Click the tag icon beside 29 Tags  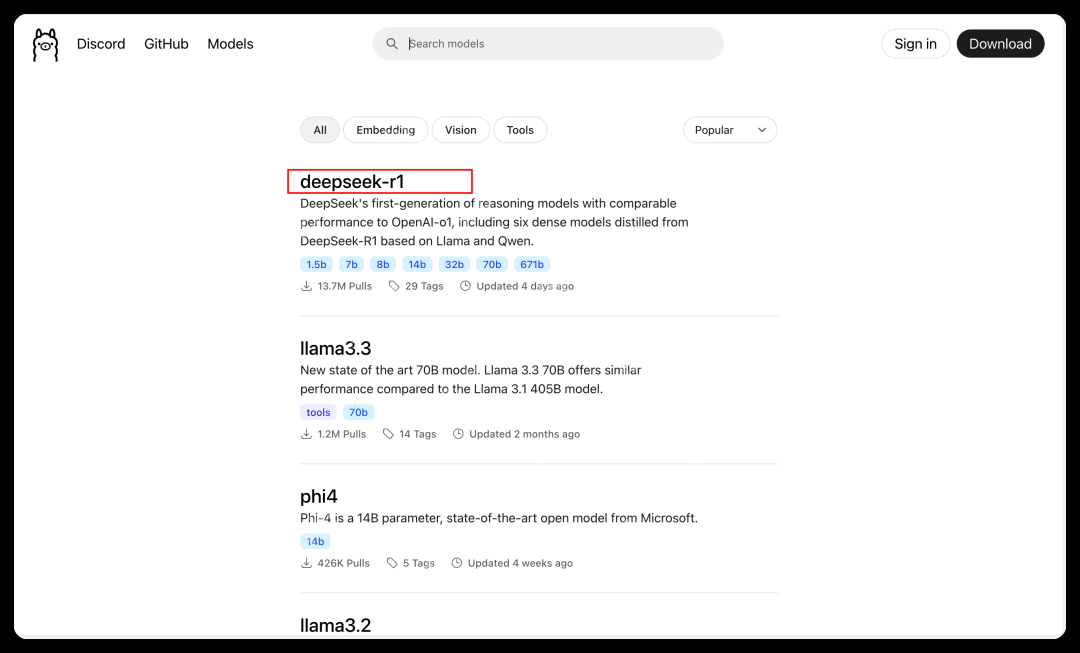(394, 286)
